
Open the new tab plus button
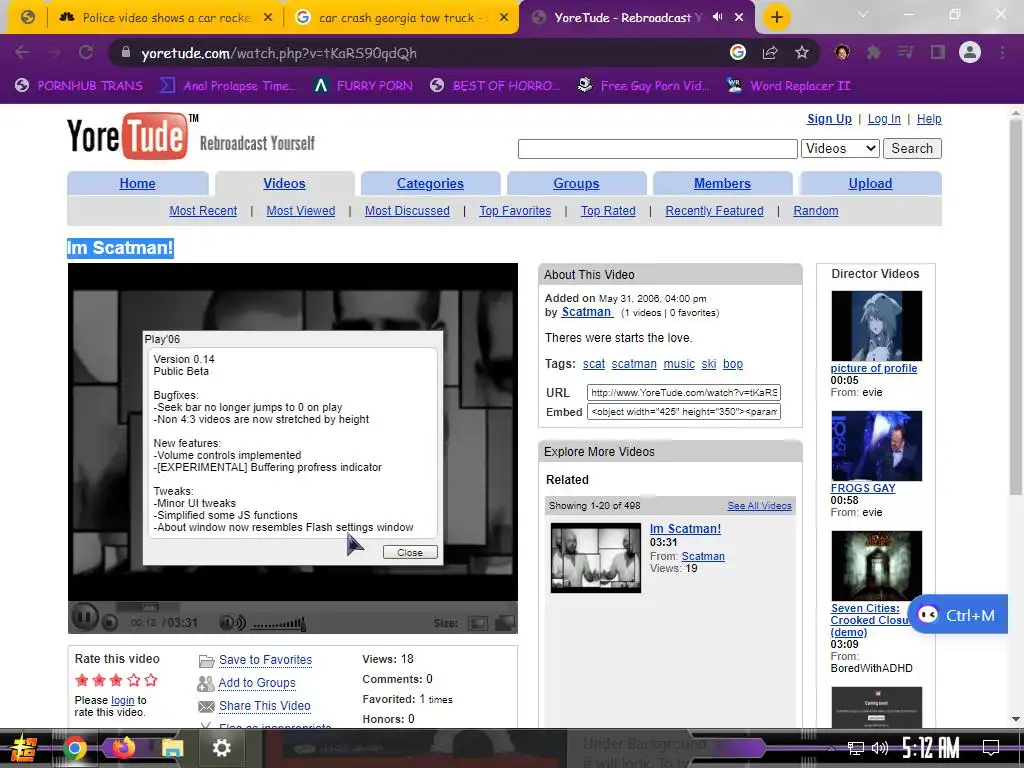(x=776, y=17)
